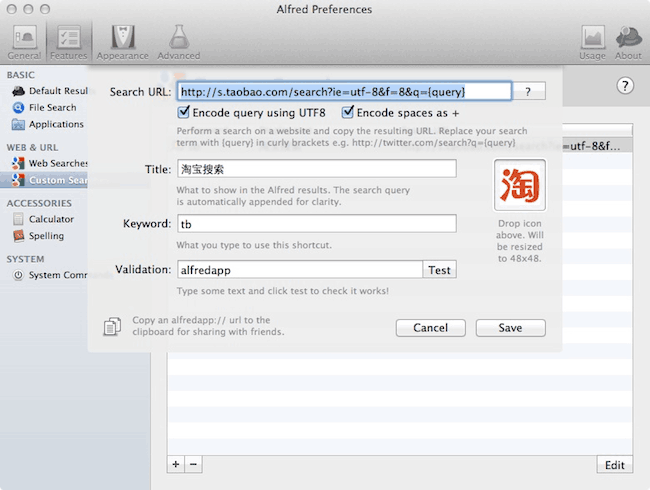Toggle Encode query using UTF8 checkbox
This screenshot has width=650, height=490.
[x=183, y=112]
